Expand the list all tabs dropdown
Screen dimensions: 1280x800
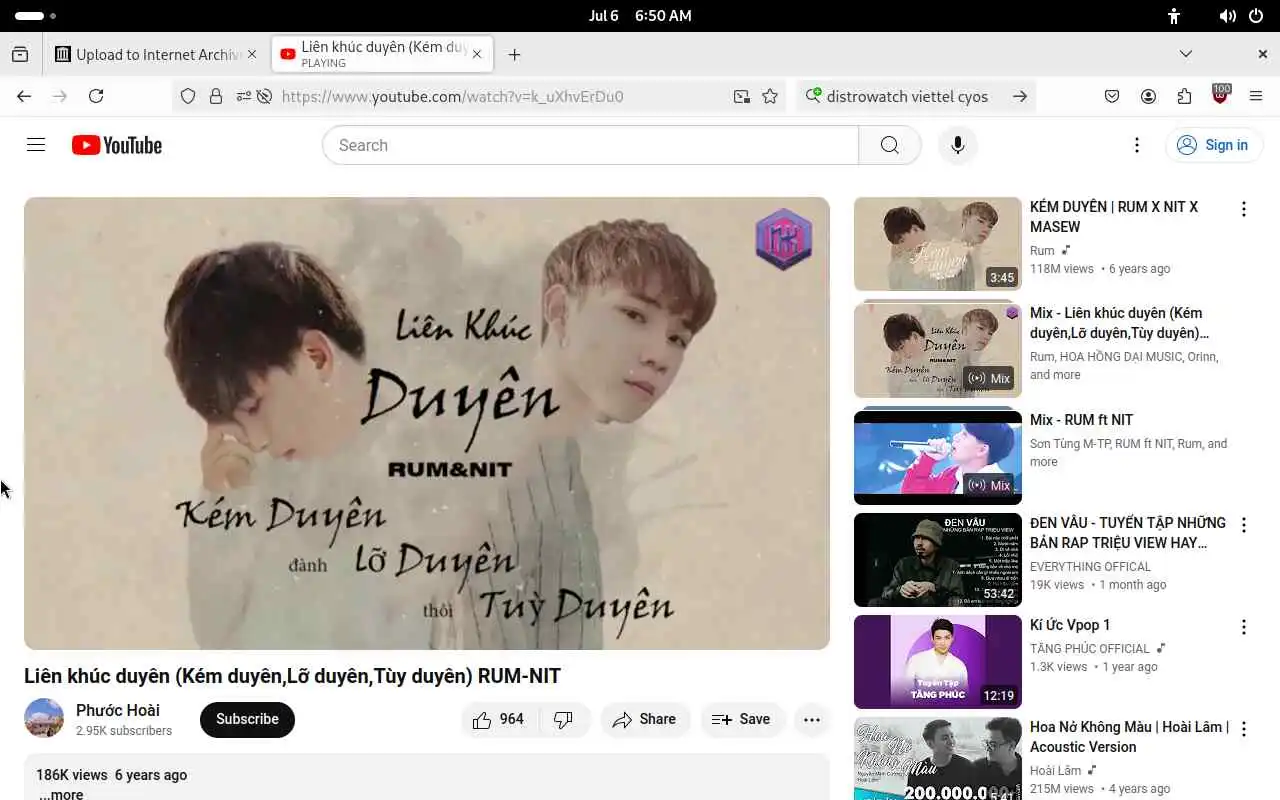1186,54
